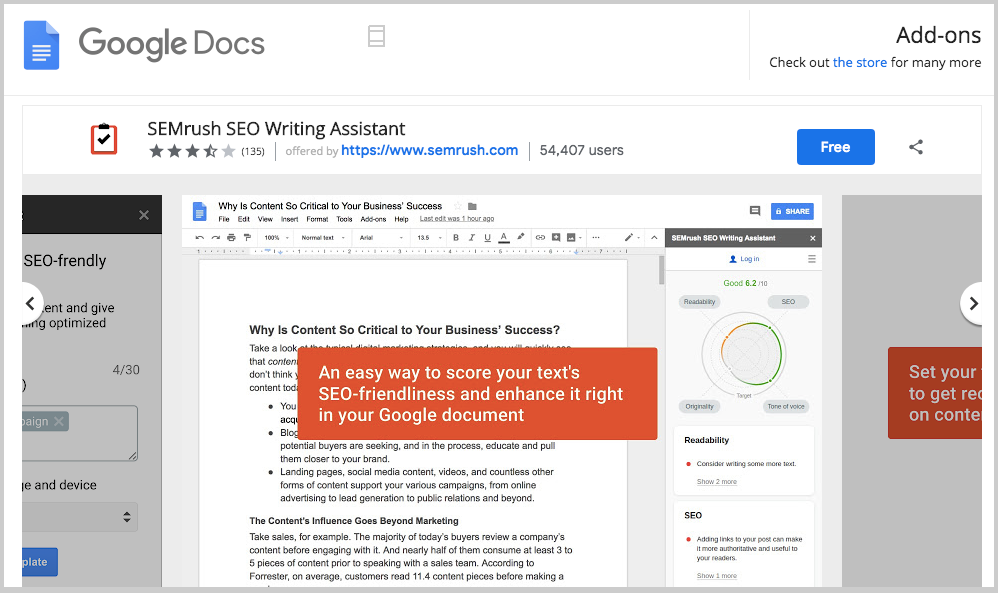Open the Insert menu
The image size is (998, 593).
point(290,219)
